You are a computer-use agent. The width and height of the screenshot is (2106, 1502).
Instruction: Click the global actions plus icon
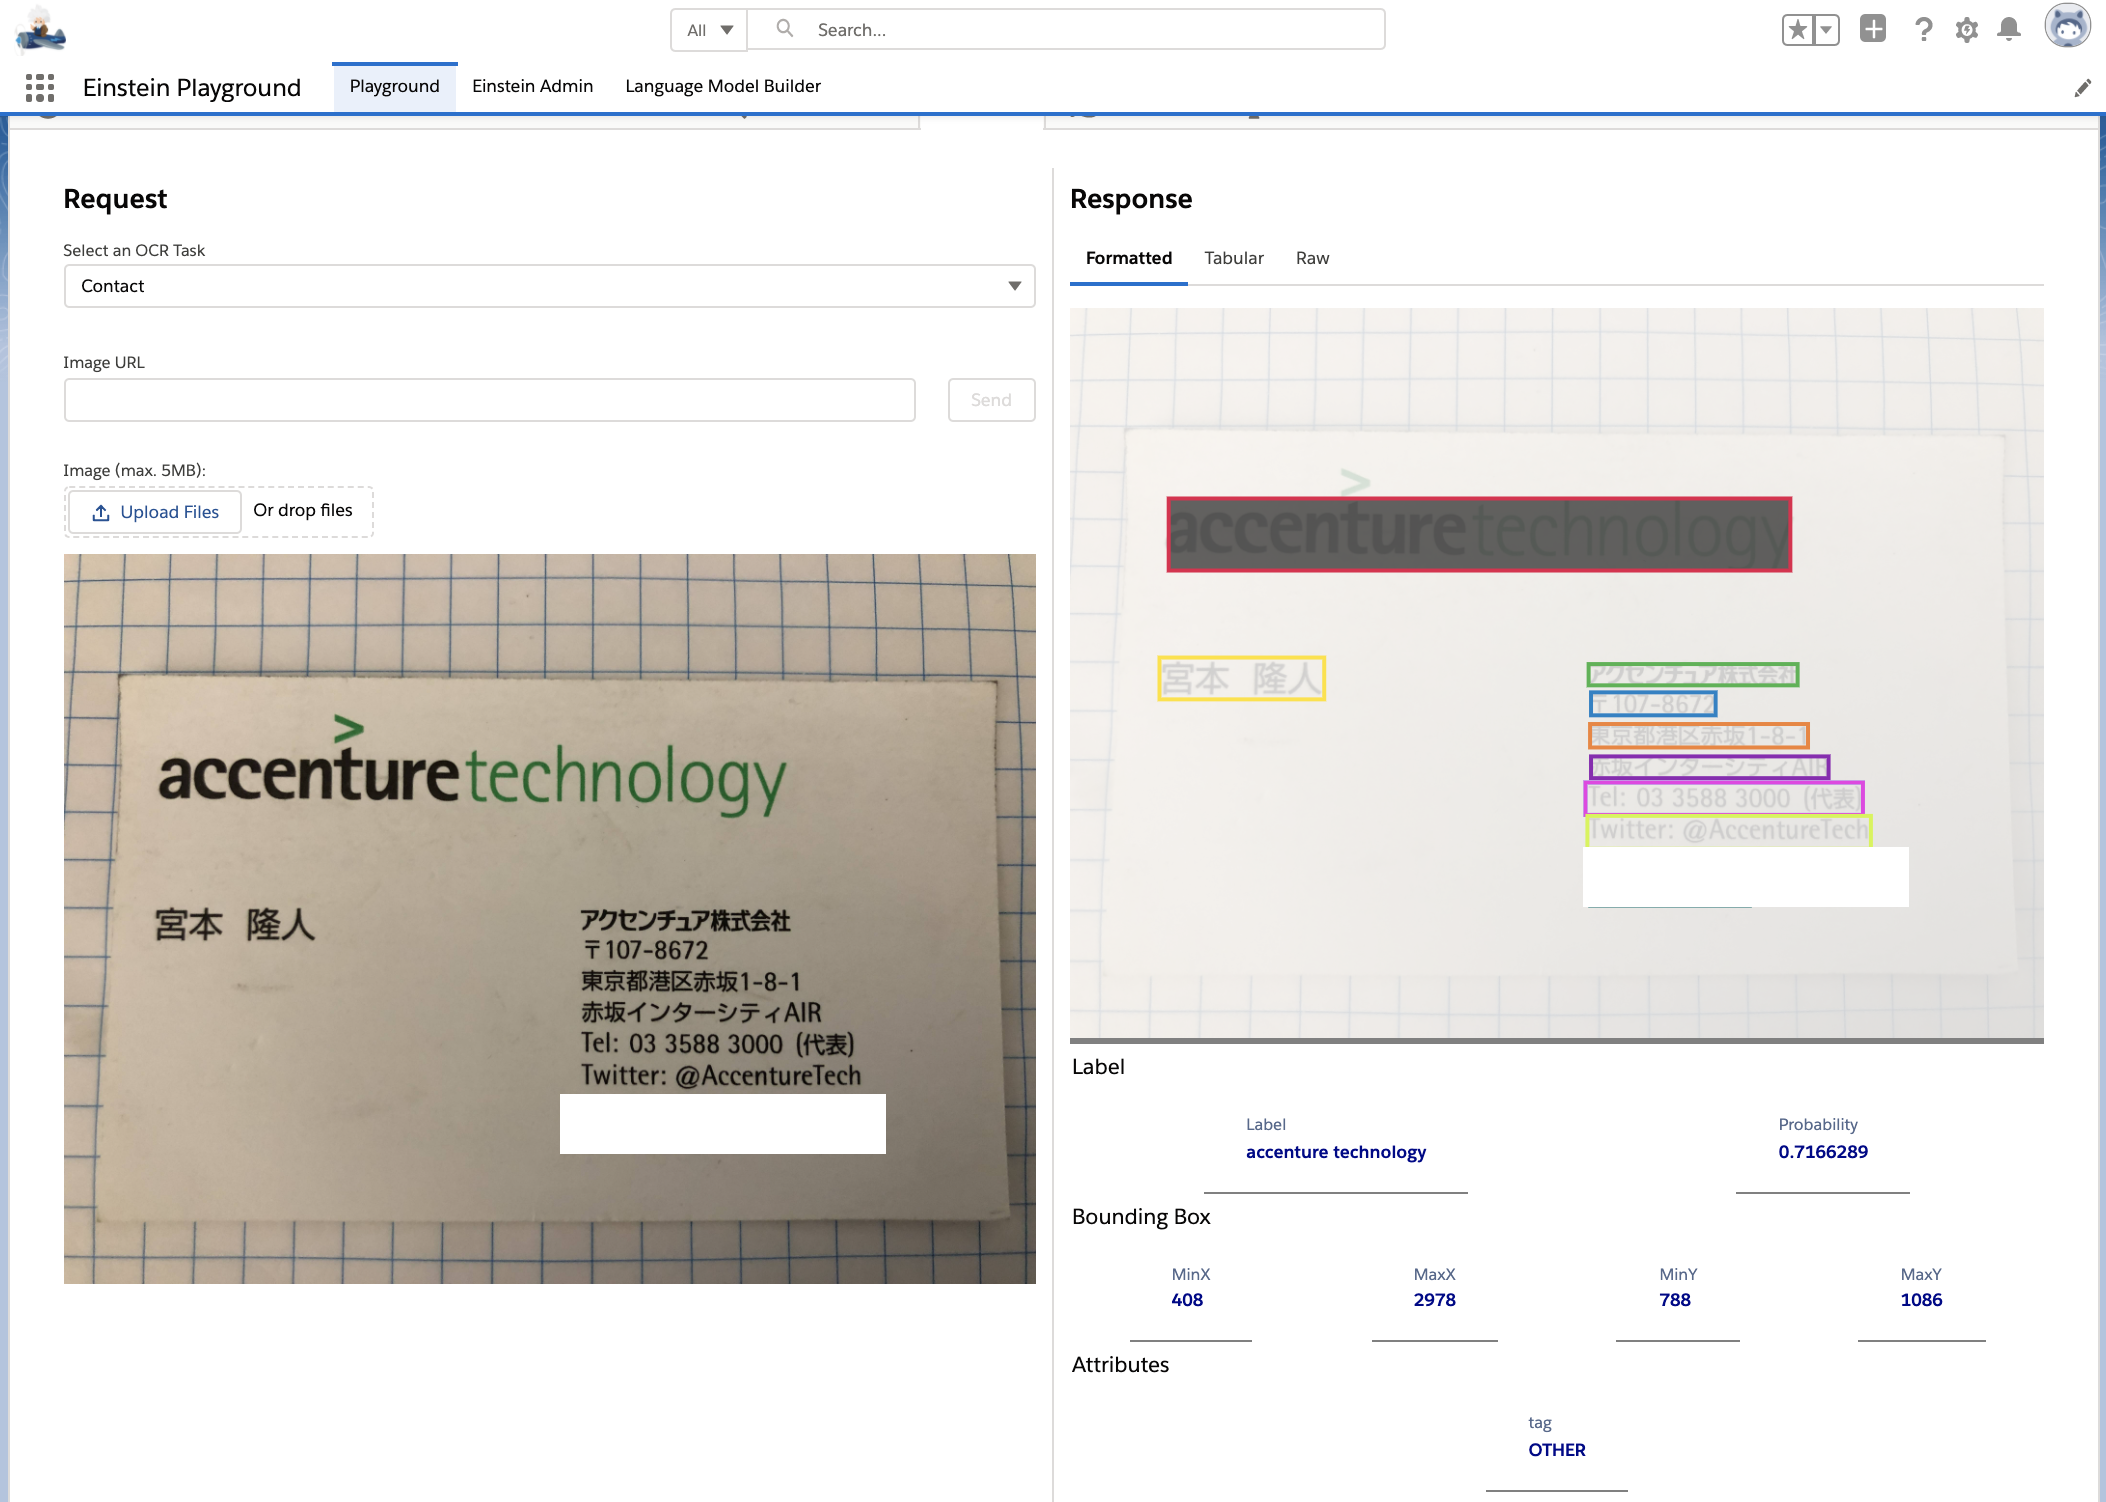point(1872,29)
